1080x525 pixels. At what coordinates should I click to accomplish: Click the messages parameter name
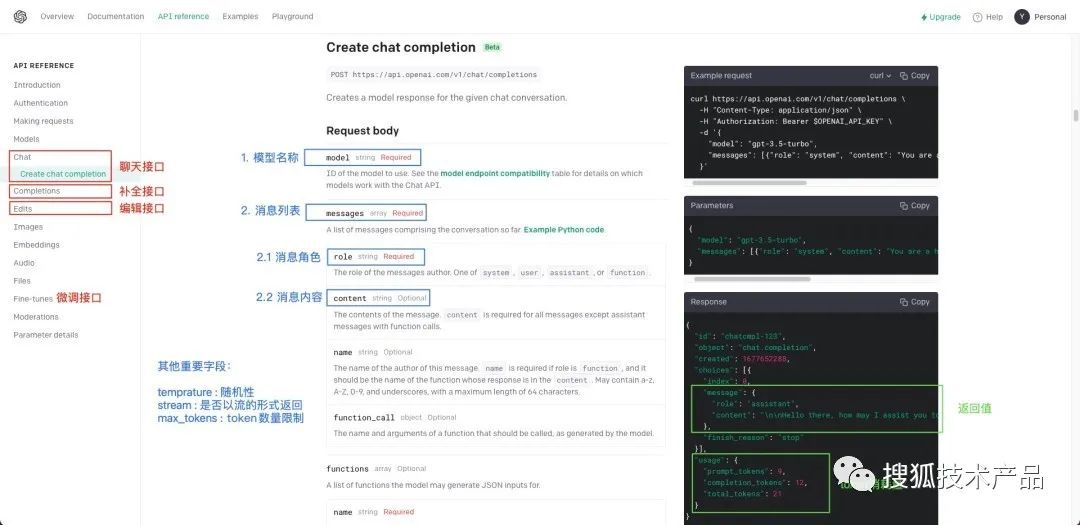click(345, 214)
